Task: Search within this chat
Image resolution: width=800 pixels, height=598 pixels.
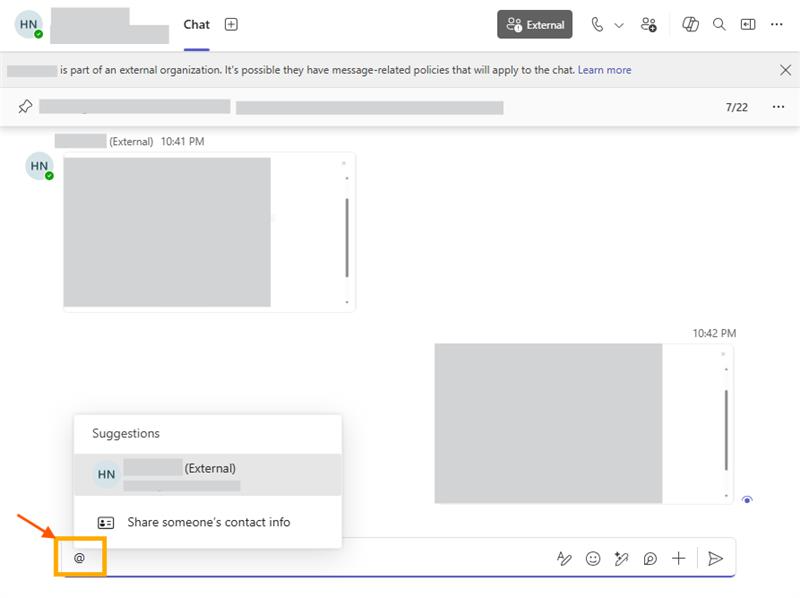Action: [719, 24]
